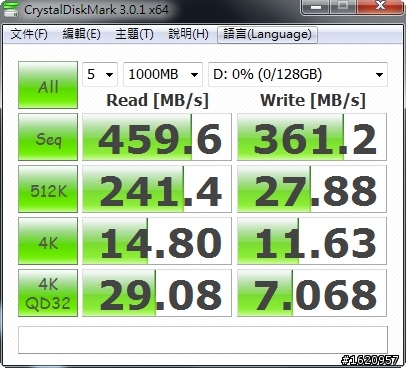
Task: Select the 4K QD32 write result 7.068
Action: 312,293
